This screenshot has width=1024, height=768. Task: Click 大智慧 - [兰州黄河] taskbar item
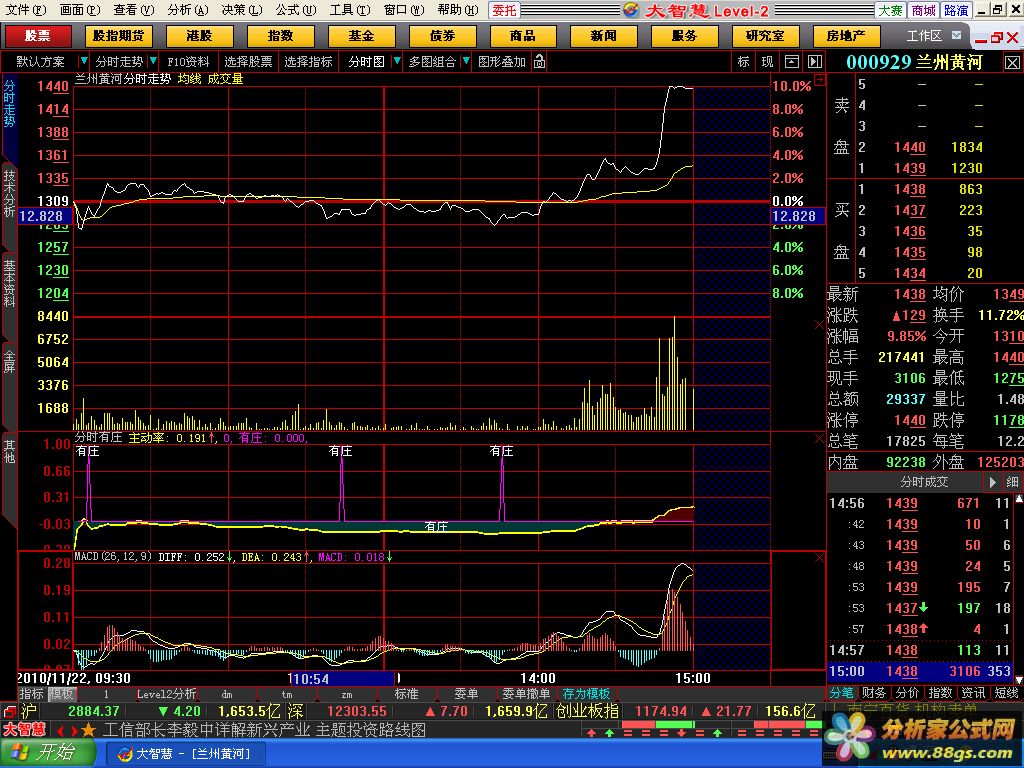[x=185, y=754]
